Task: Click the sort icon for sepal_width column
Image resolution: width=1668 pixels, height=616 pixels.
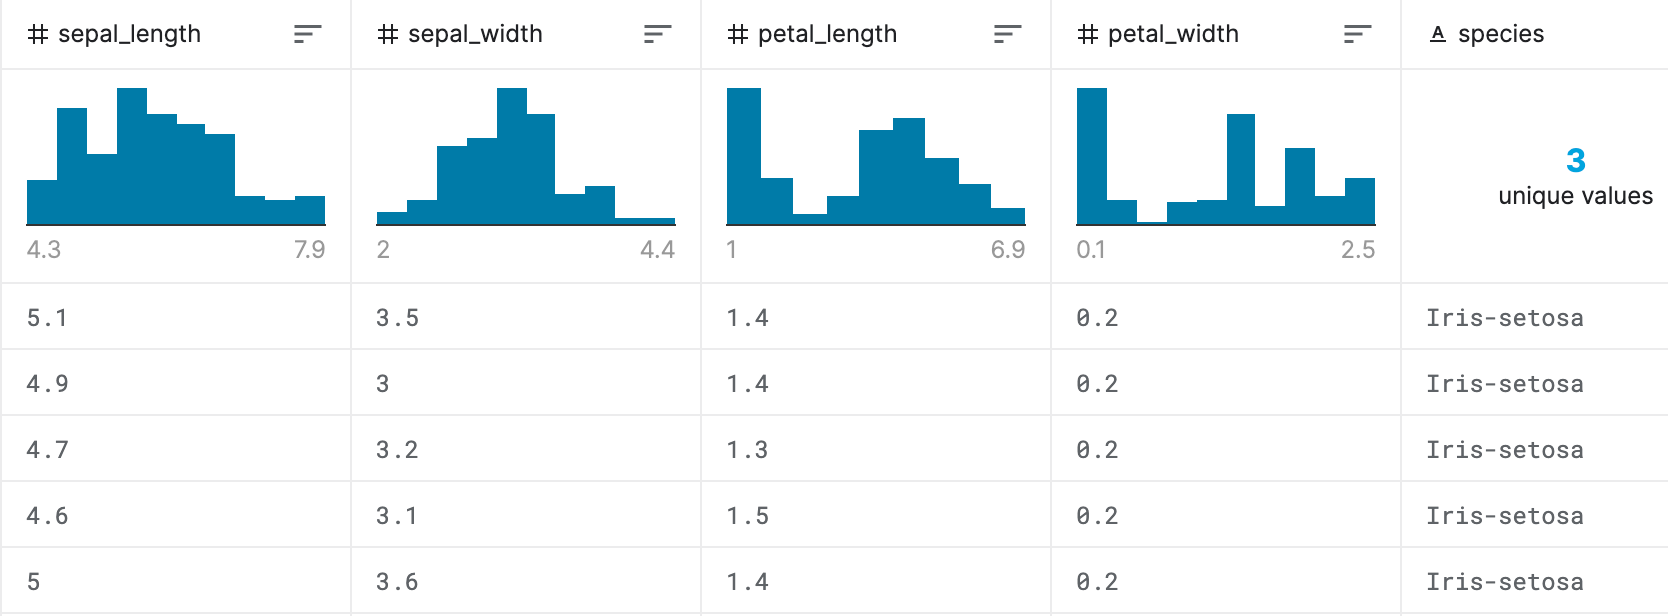Action: point(657,35)
